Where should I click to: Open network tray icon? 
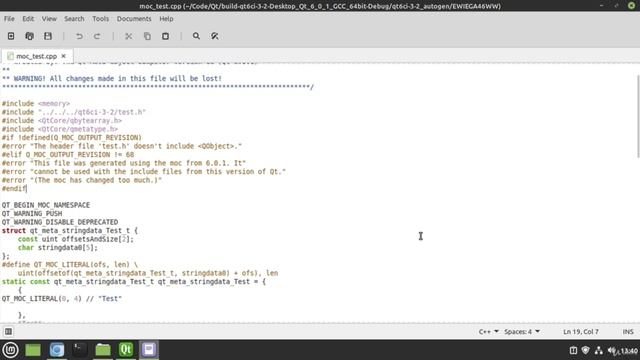599,350
